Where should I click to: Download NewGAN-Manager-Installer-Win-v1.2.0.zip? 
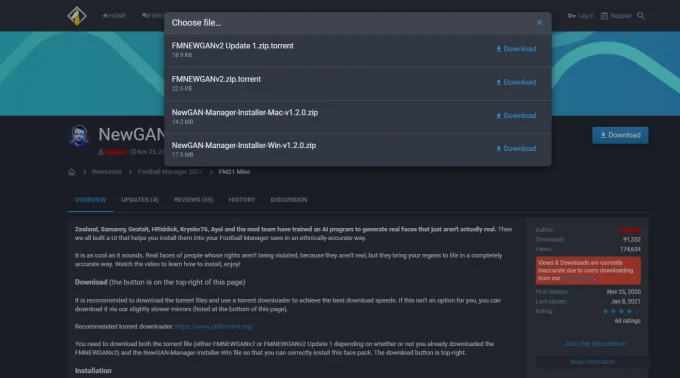point(516,149)
